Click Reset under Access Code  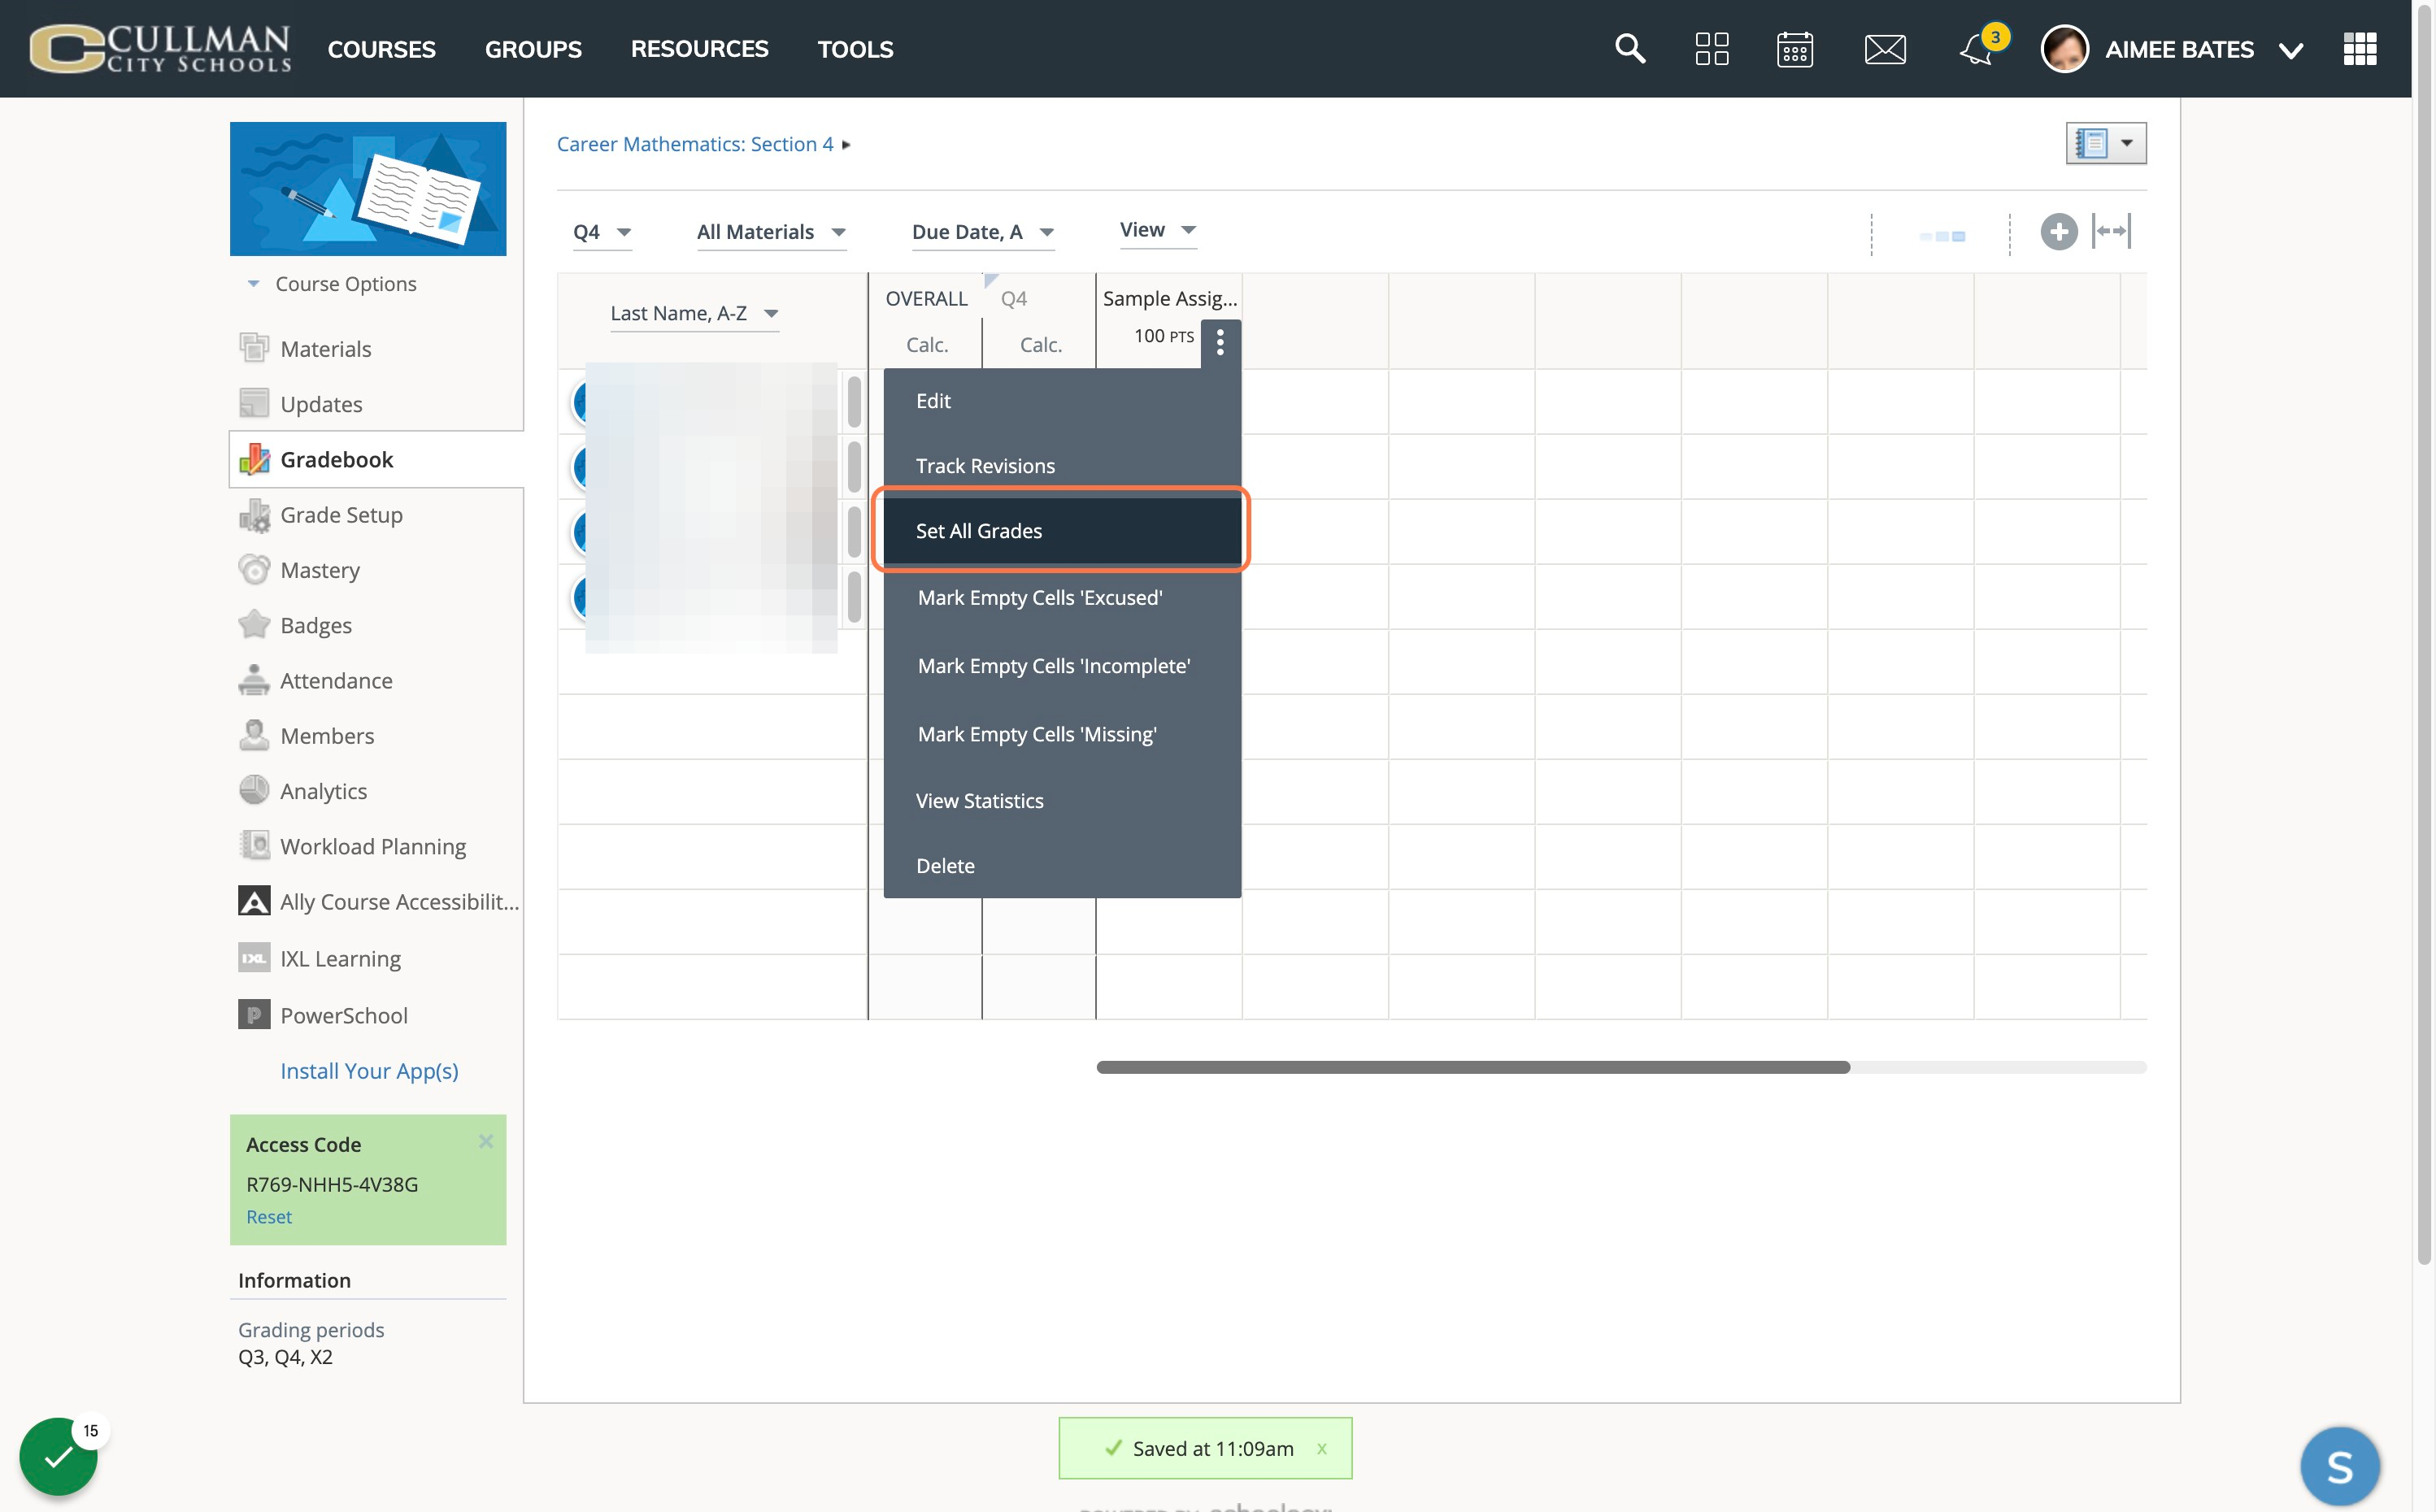pyautogui.click(x=269, y=1216)
